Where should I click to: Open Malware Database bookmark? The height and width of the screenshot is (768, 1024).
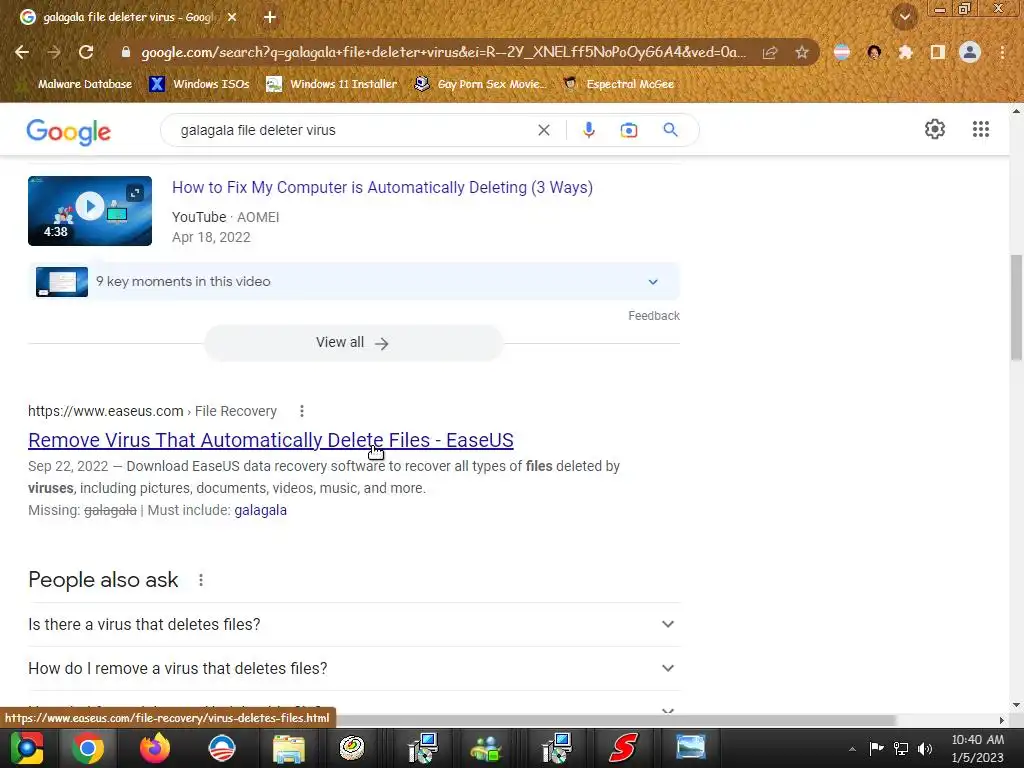coord(74,84)
